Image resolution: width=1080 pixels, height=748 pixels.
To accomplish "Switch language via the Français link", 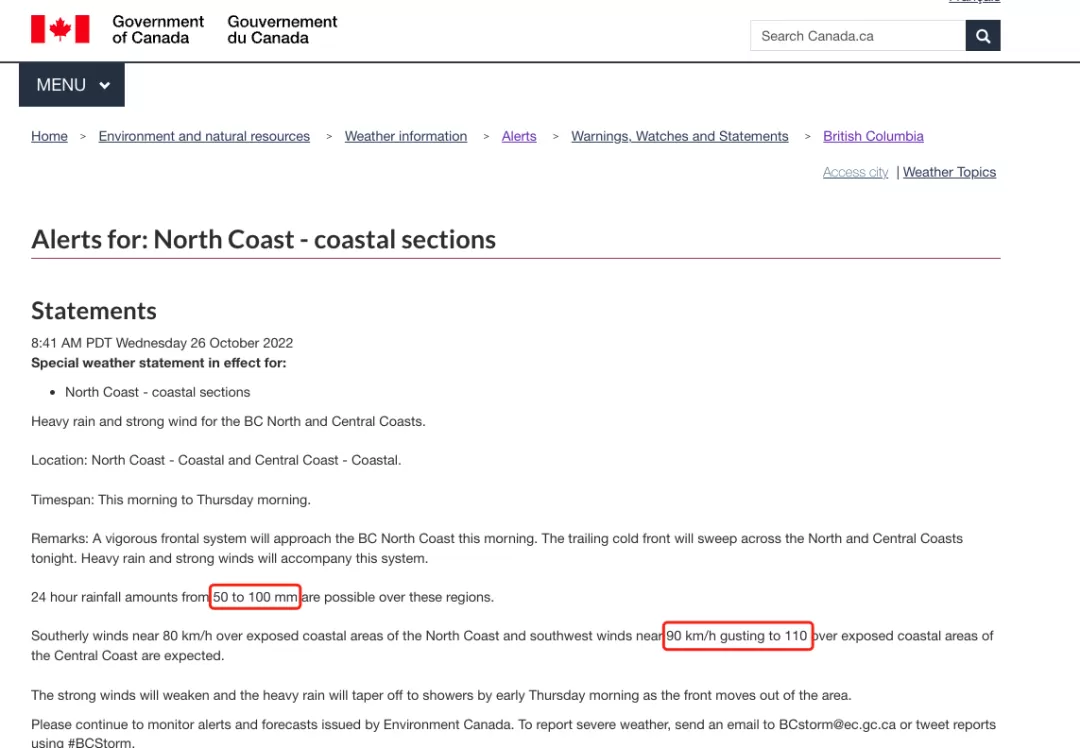I will [975, 1].
